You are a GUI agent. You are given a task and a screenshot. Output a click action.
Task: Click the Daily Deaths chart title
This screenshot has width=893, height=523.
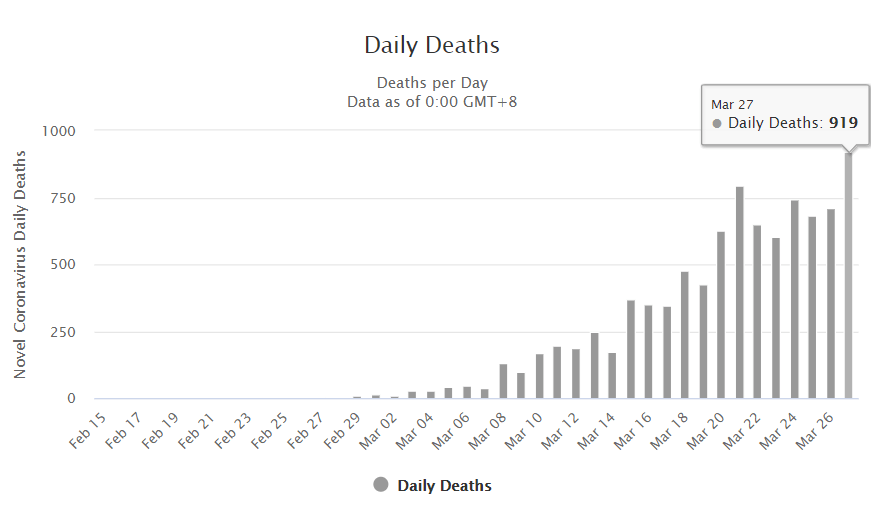[x=432, y=45]
